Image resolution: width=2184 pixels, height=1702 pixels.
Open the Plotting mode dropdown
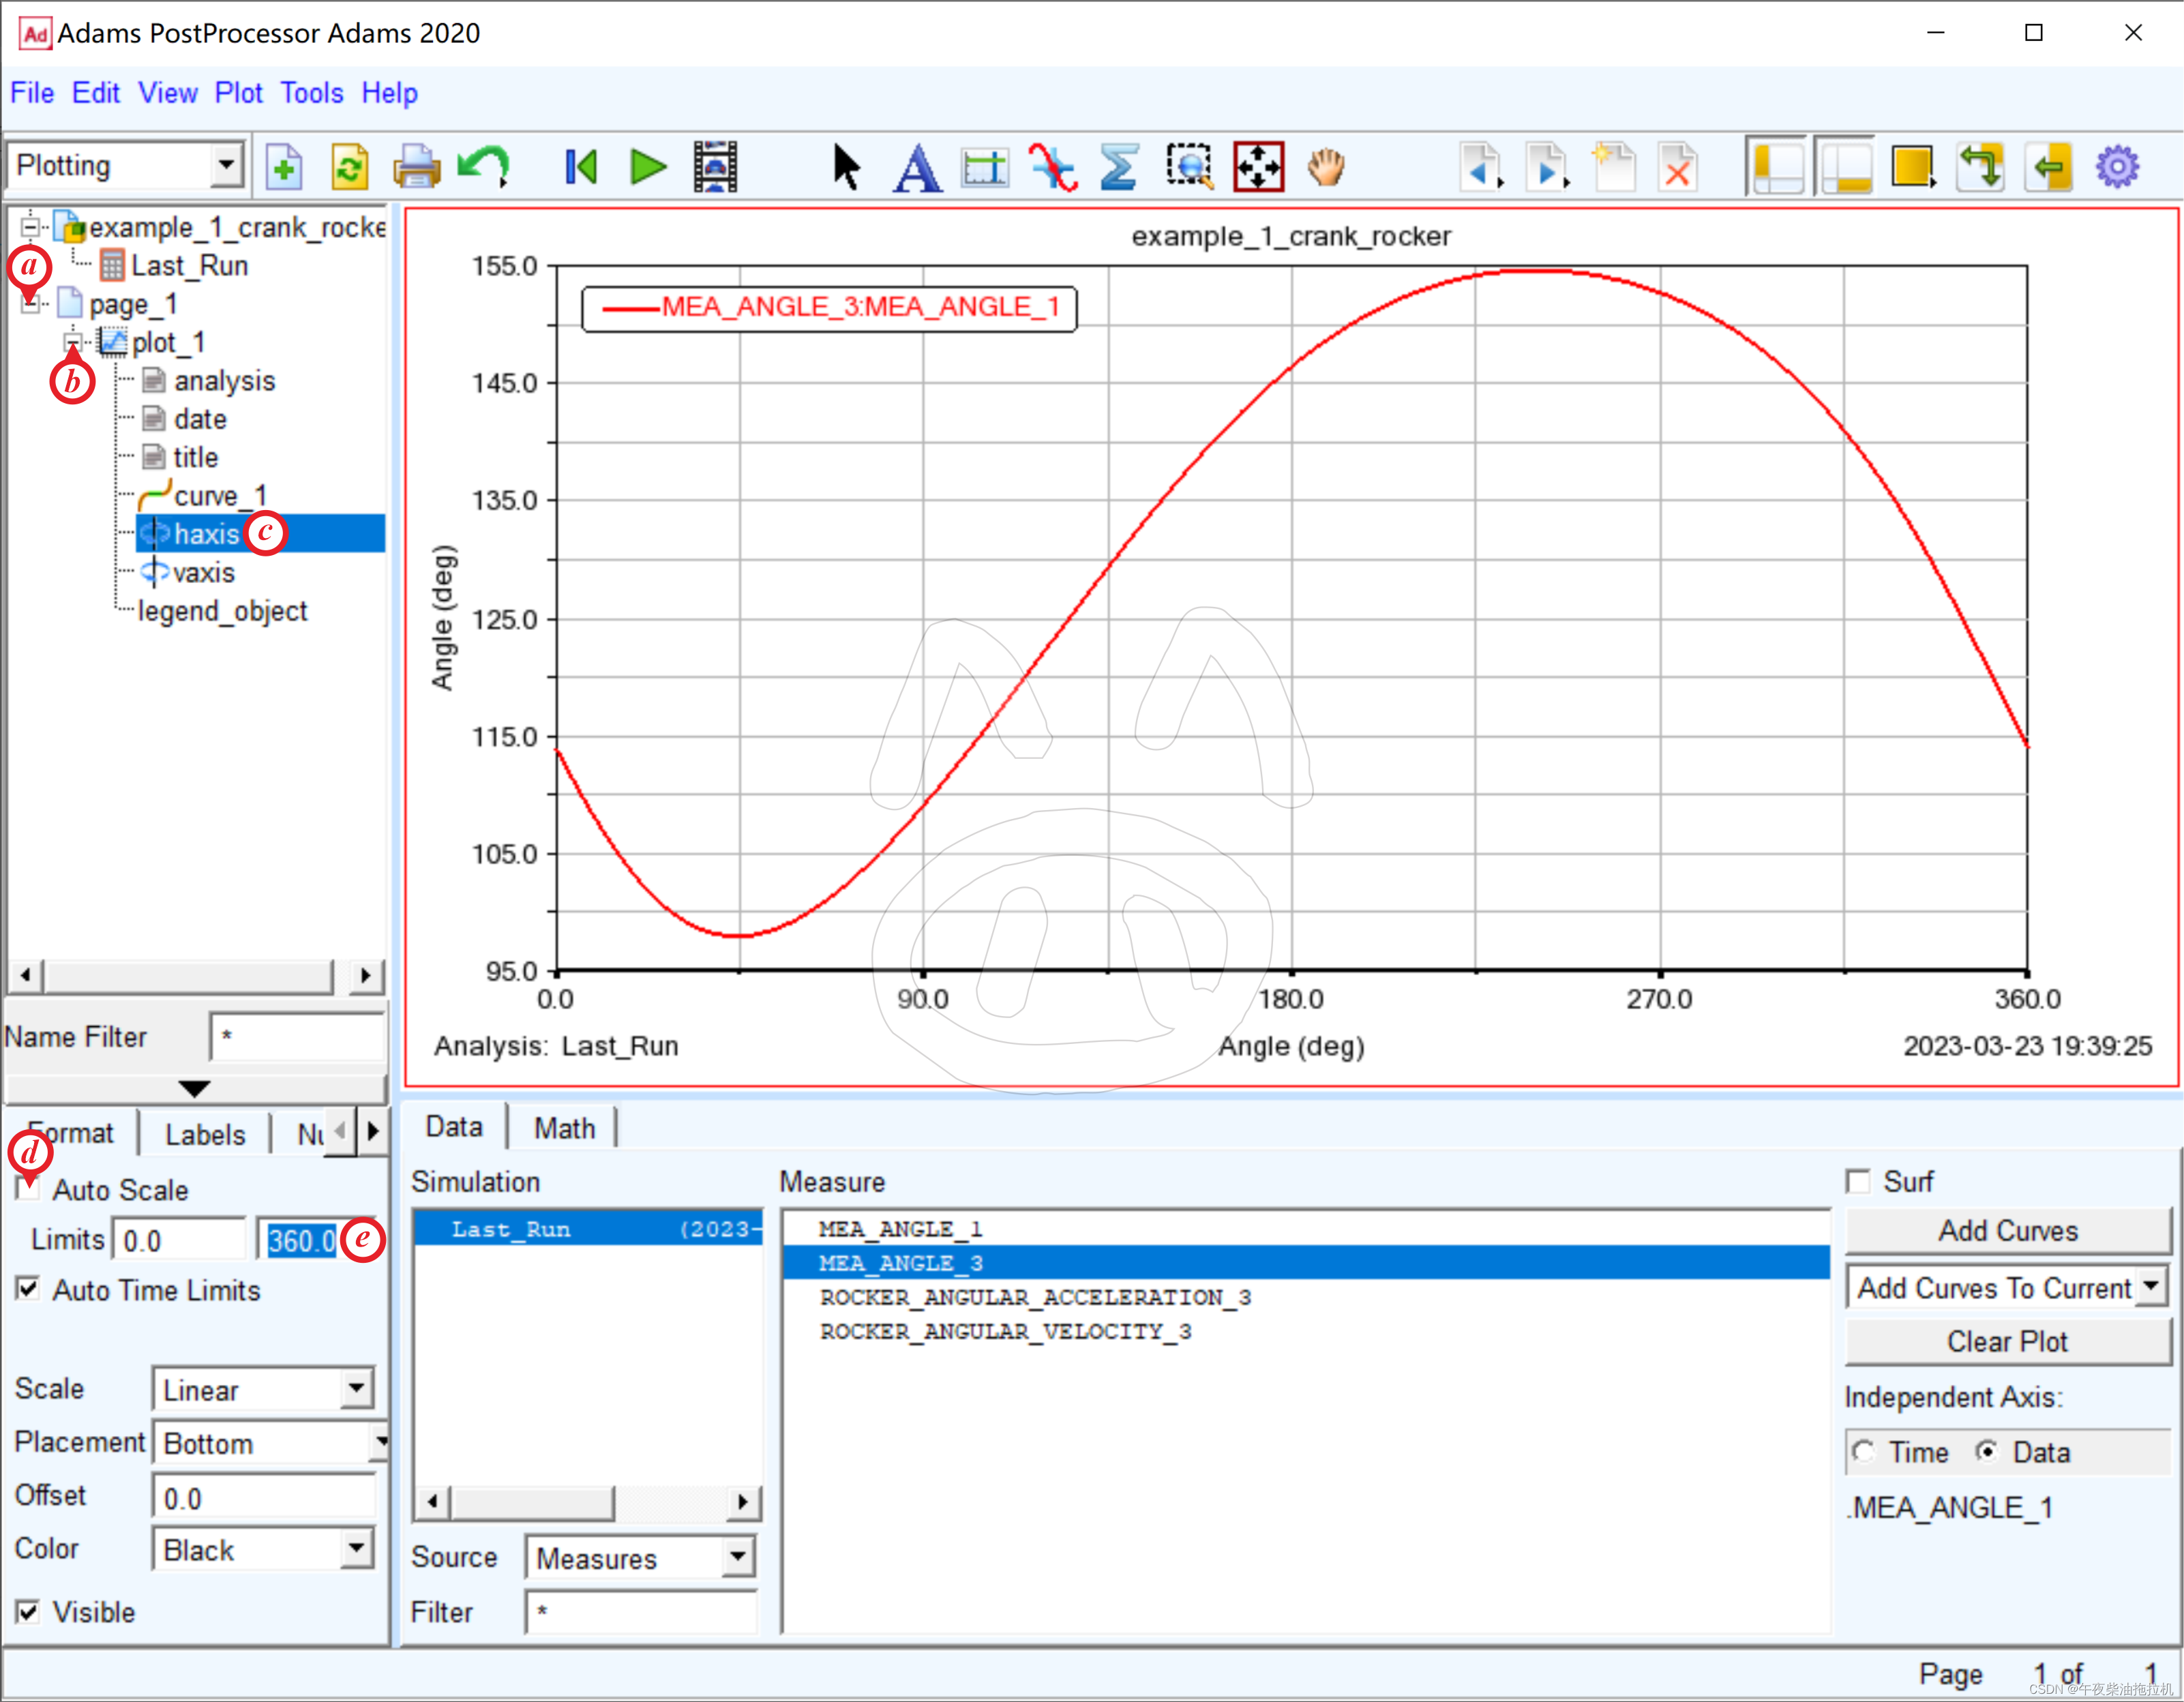[x=227, y=165]
